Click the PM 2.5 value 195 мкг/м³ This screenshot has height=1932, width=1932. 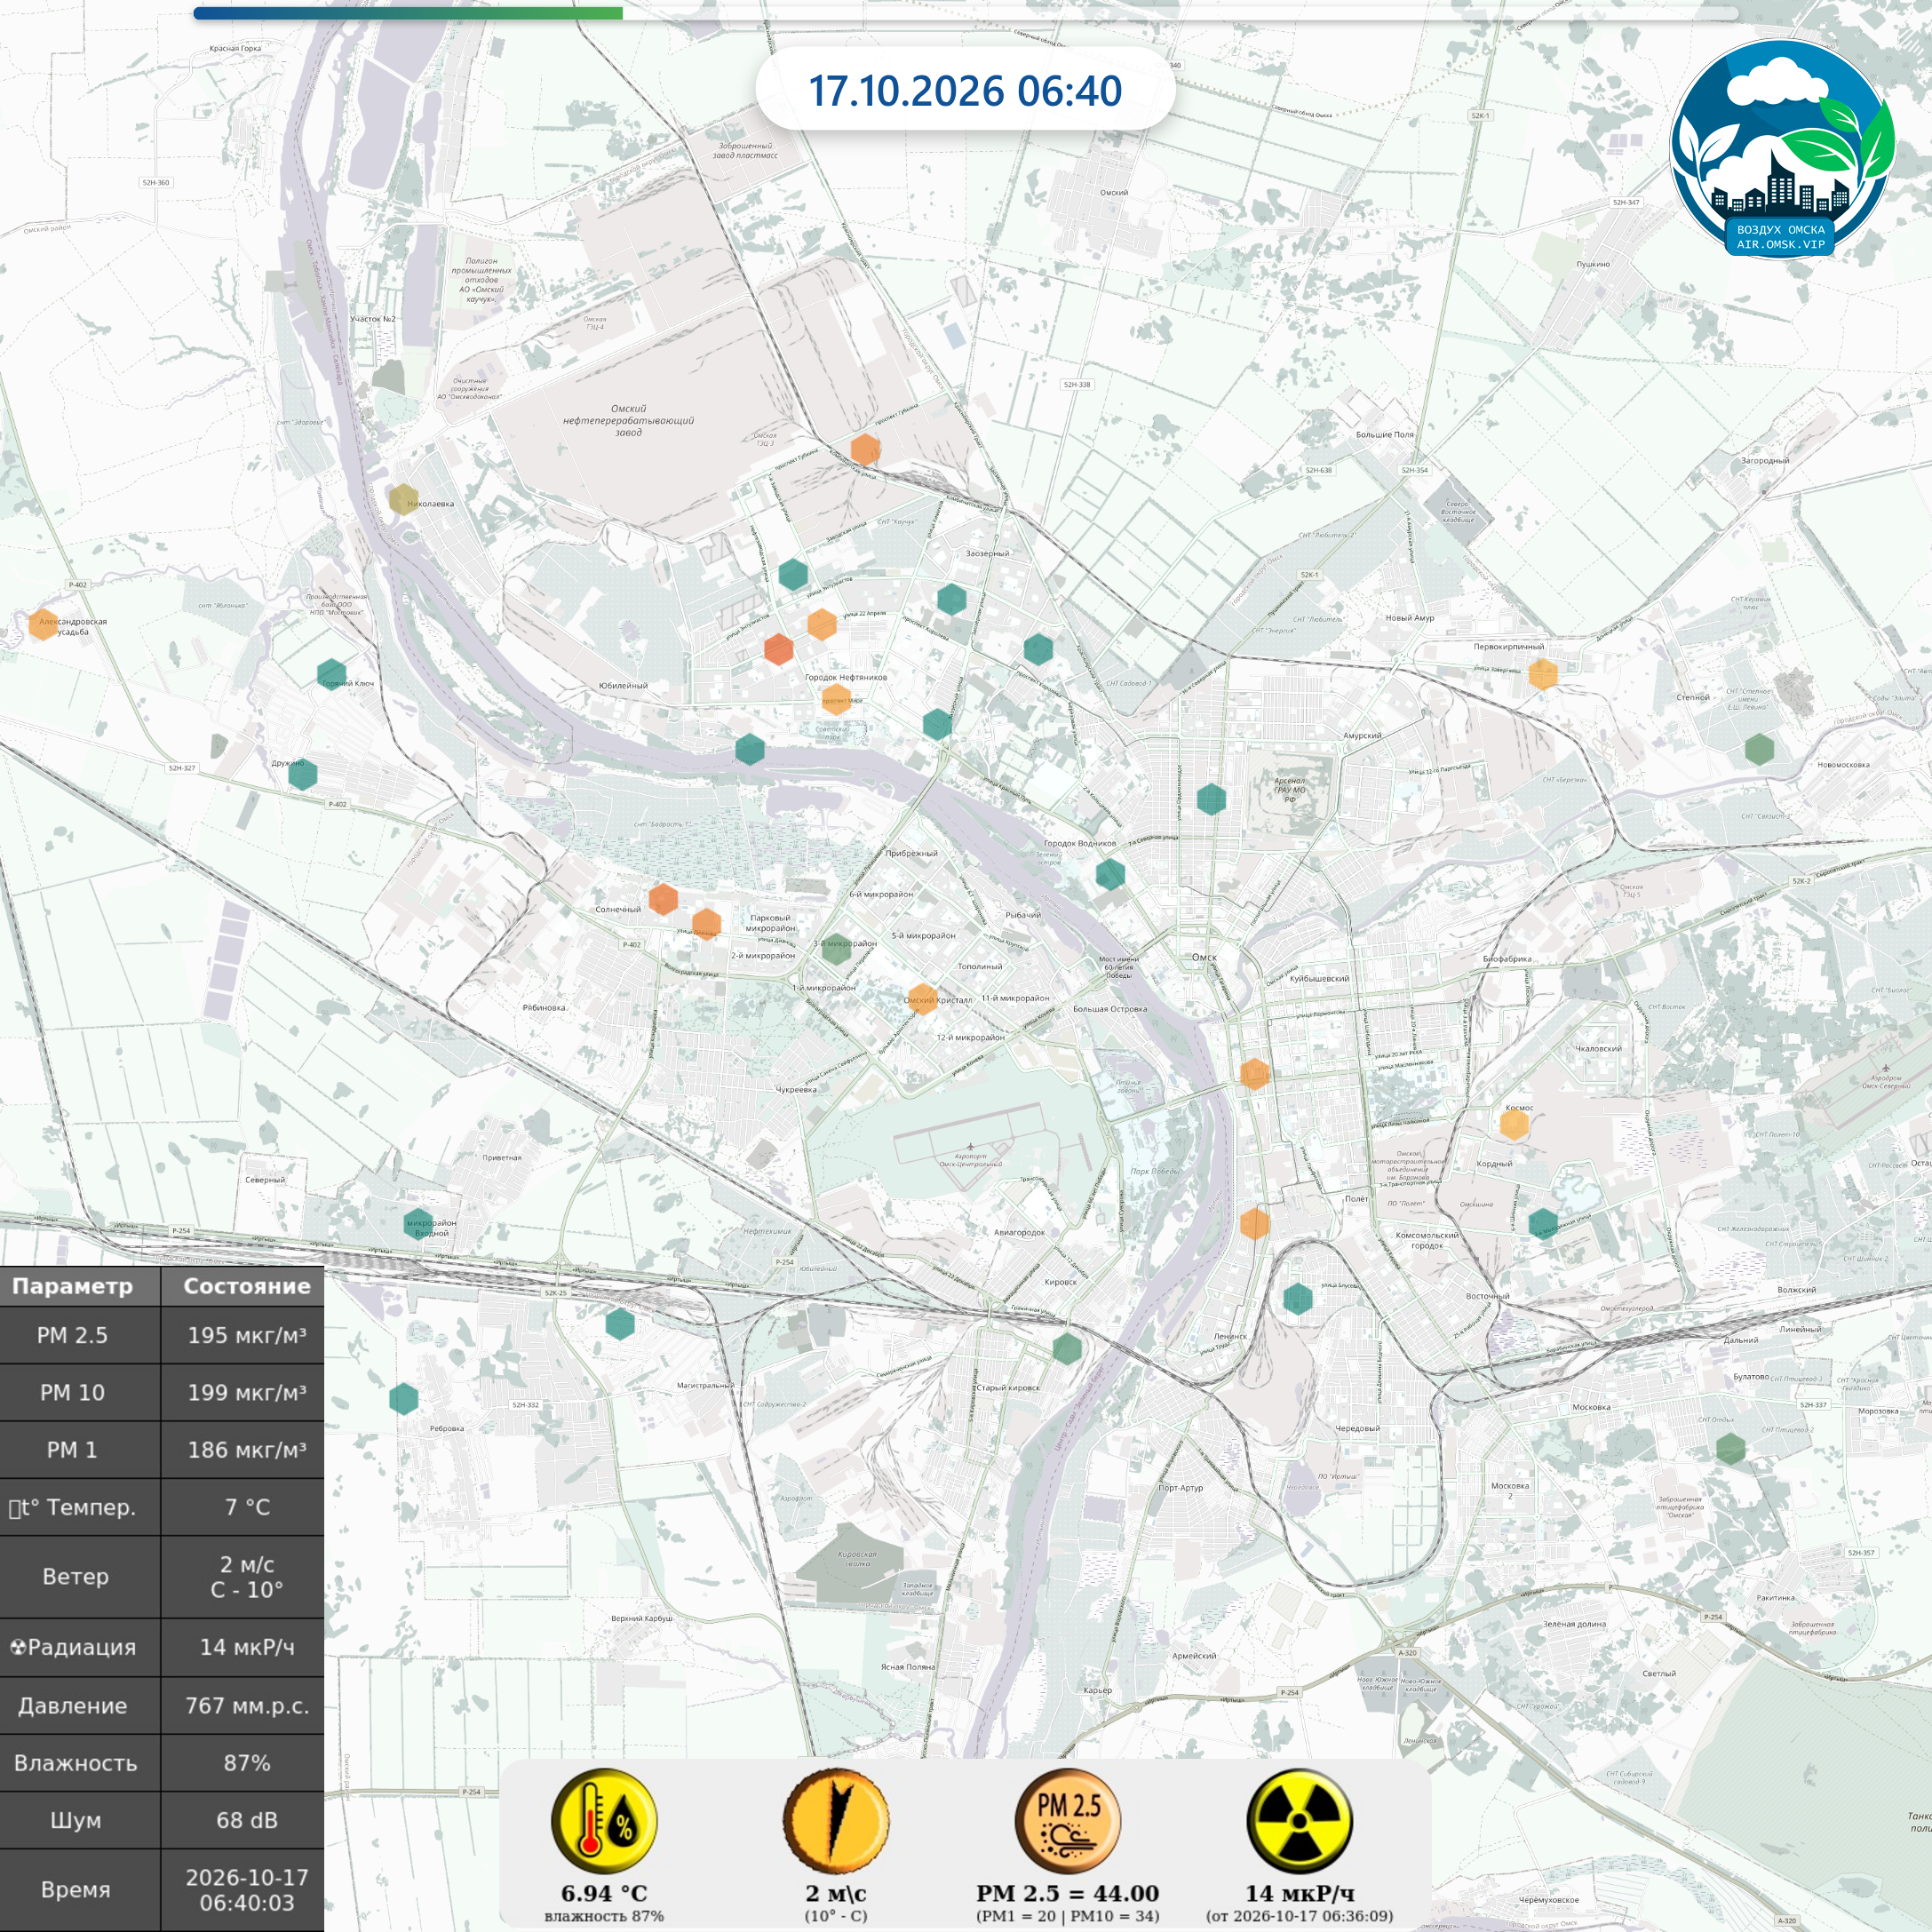[x=247, y=1335]
